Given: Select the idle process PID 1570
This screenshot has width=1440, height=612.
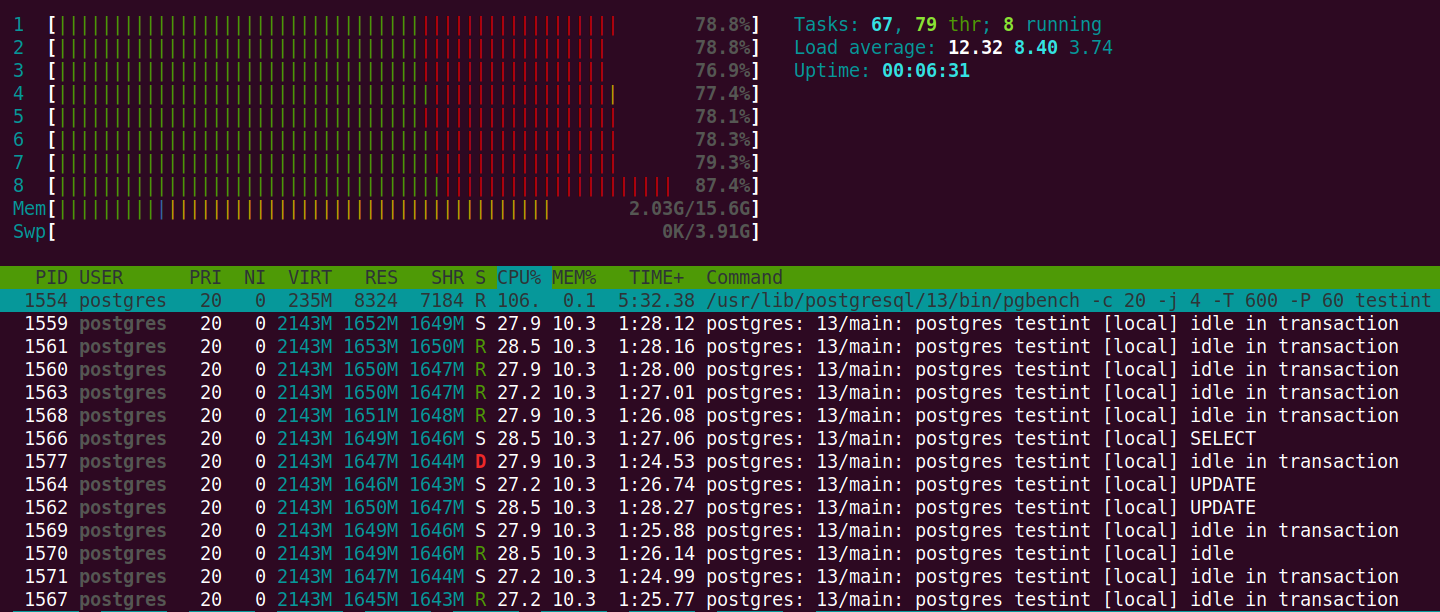Looking at the screenshot, I should tap(720, 553).
